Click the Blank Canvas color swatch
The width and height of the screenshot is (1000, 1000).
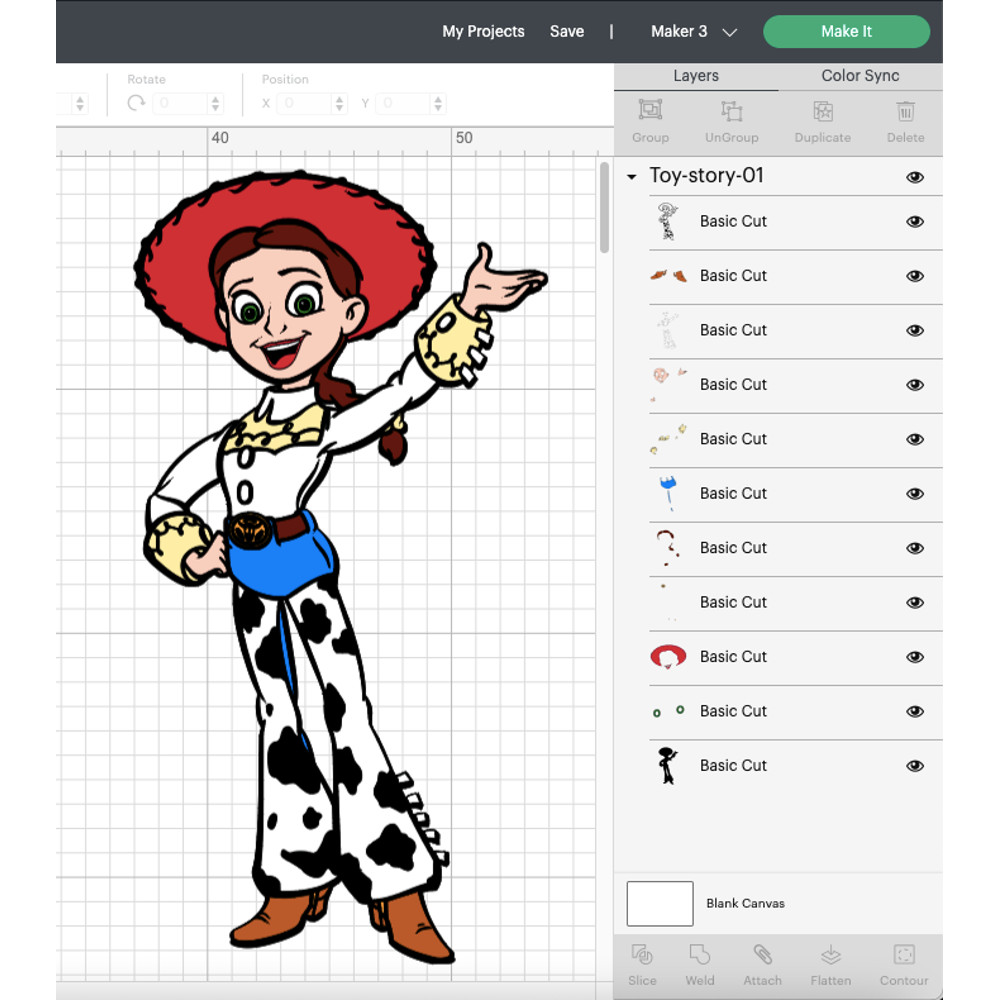pos(660,903)
